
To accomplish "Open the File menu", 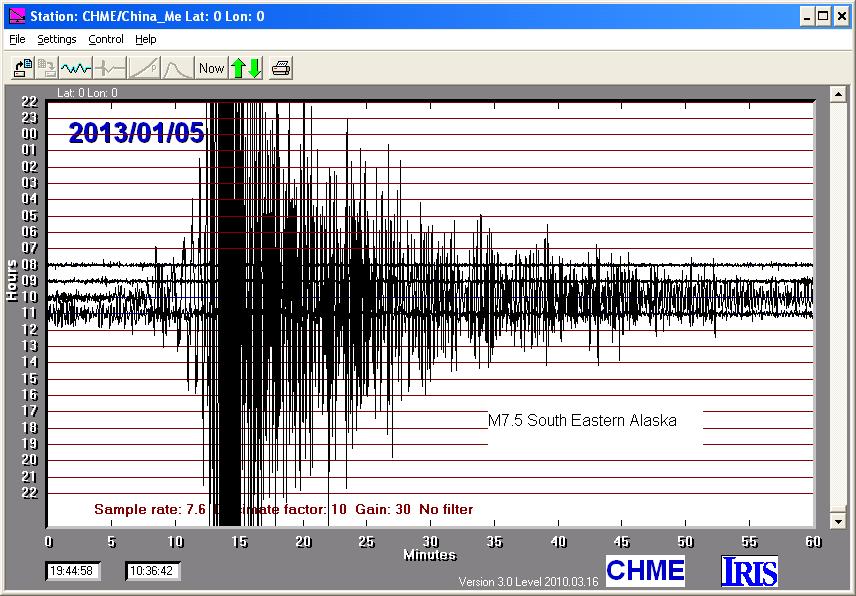I will tap(17, 40).
